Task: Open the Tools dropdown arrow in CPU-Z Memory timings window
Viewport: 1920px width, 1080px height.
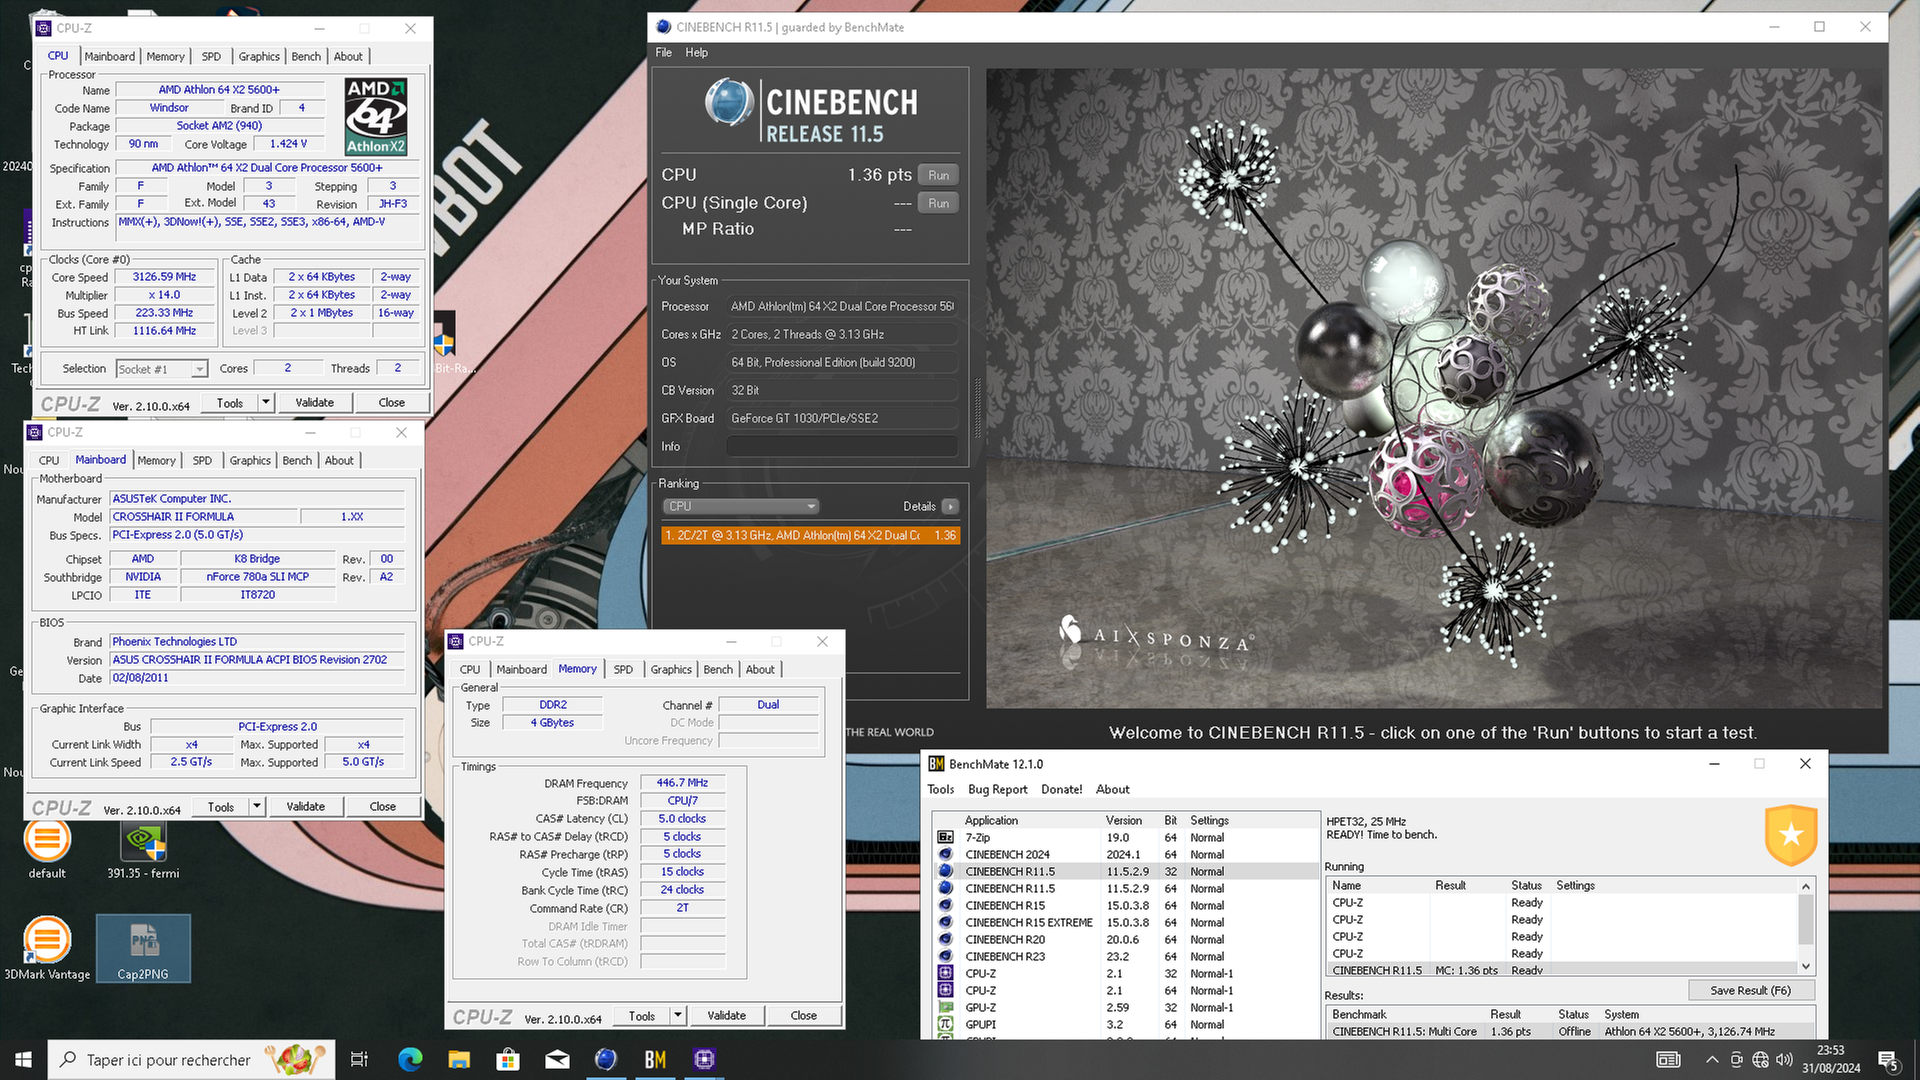Action: [x=678, y=1015]
